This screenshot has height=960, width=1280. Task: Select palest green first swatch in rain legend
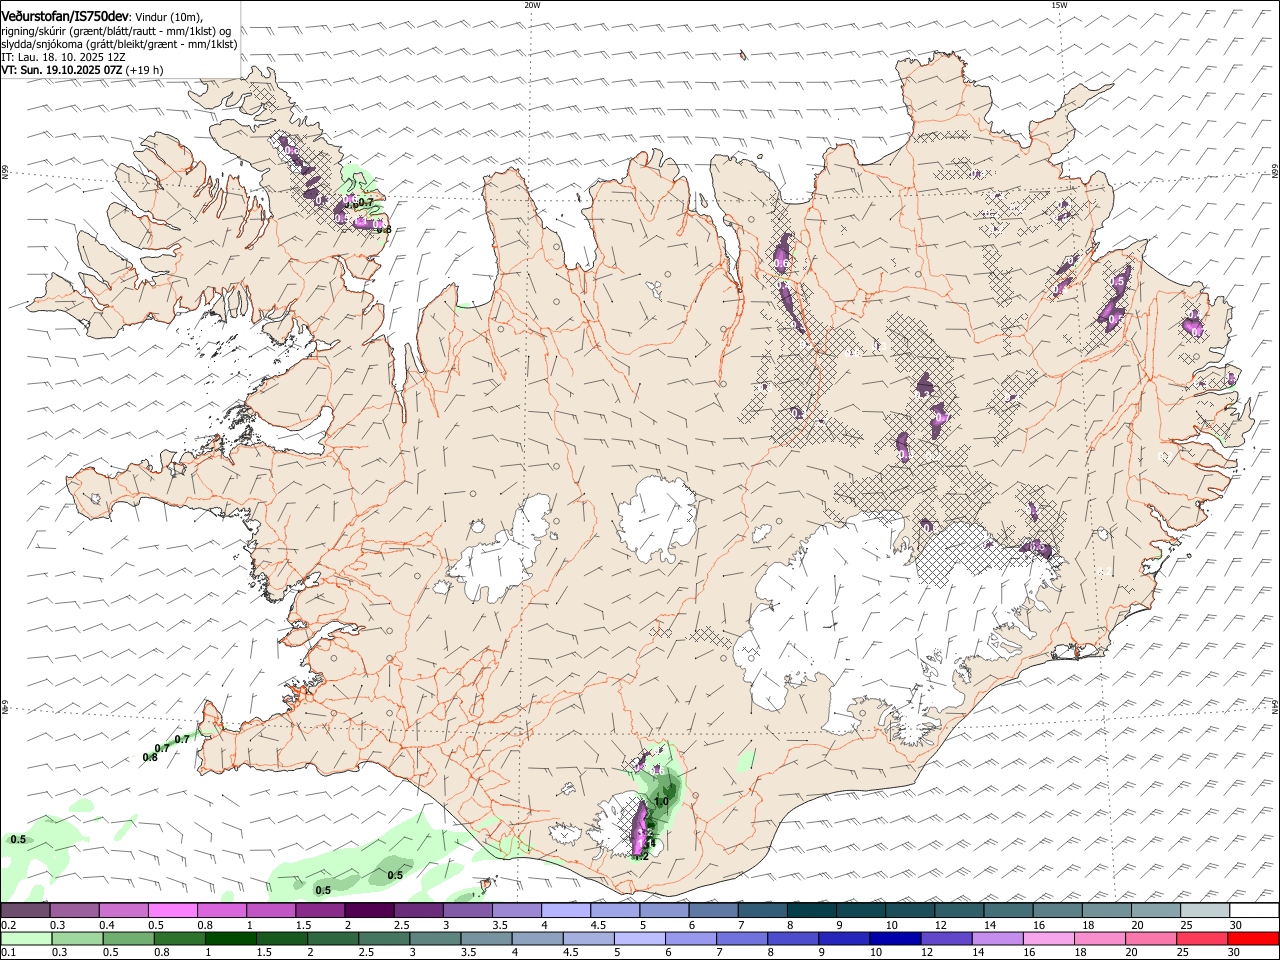coord(25,938)
